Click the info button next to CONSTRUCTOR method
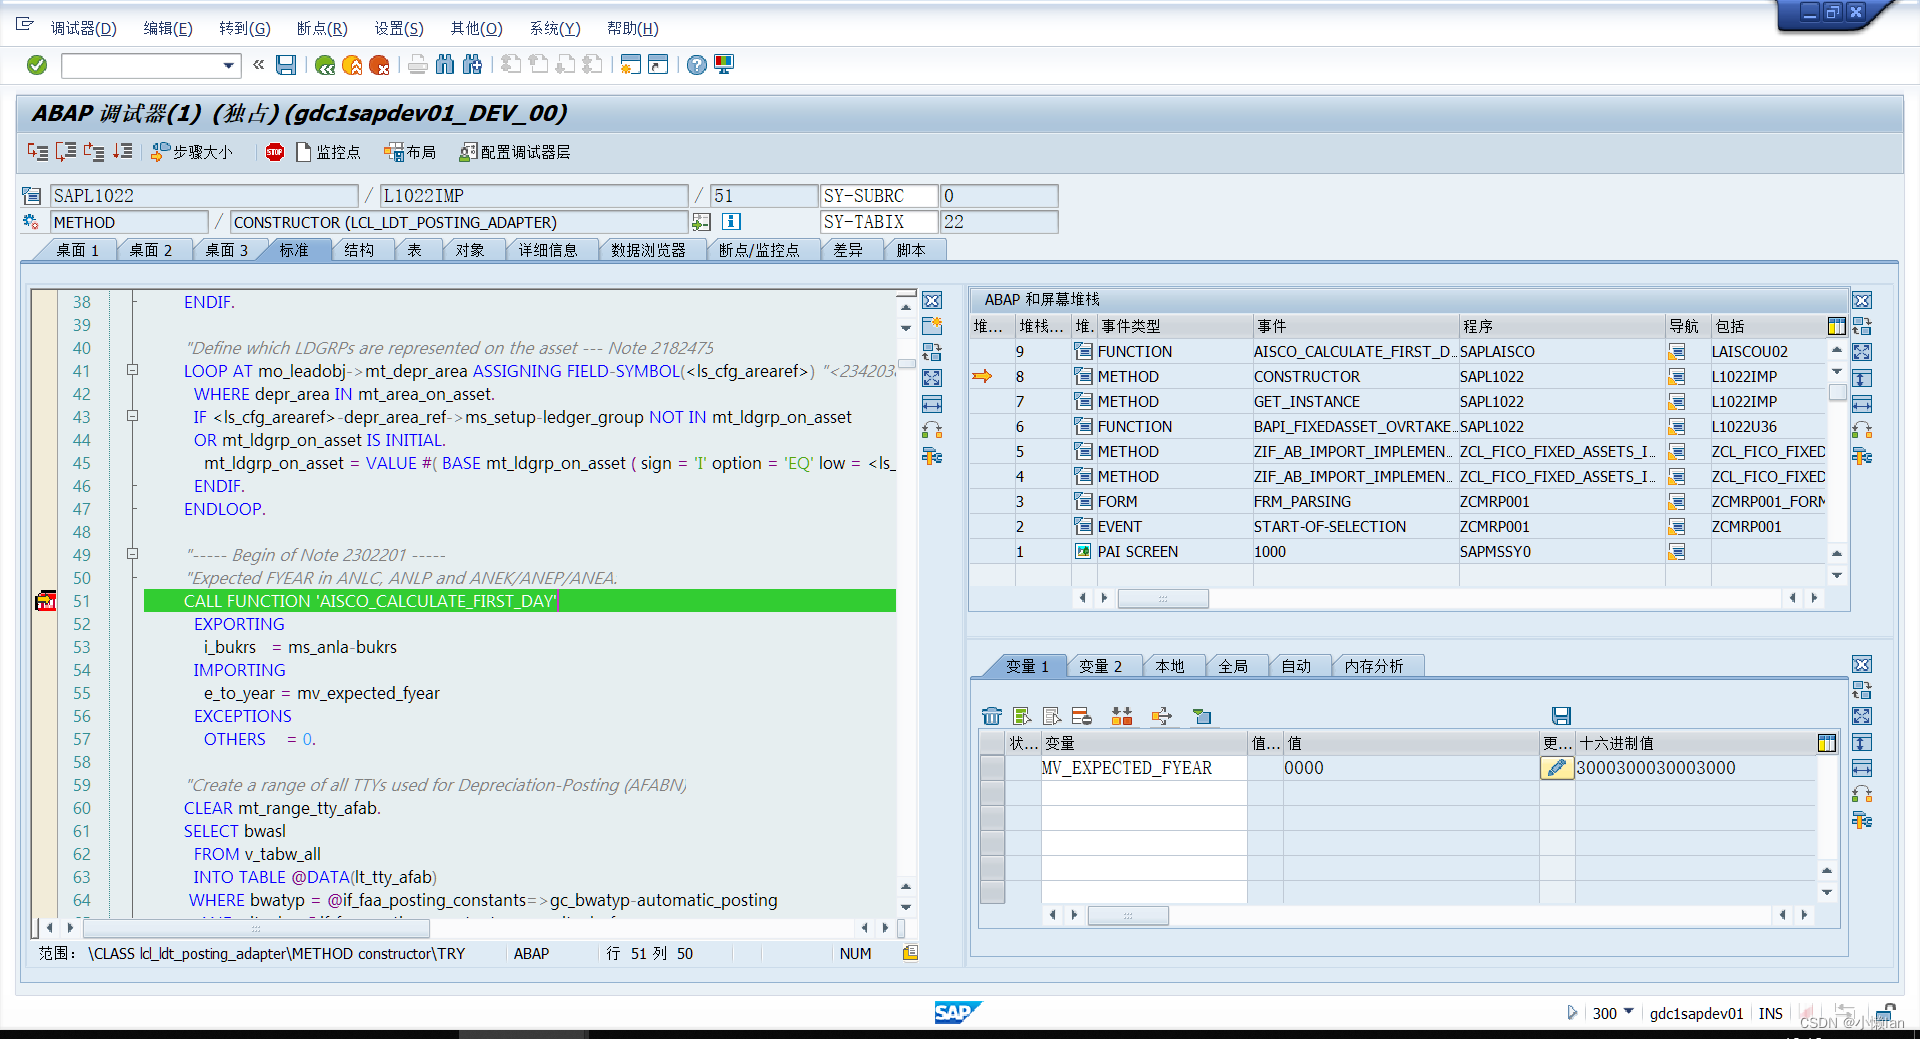 731,222
